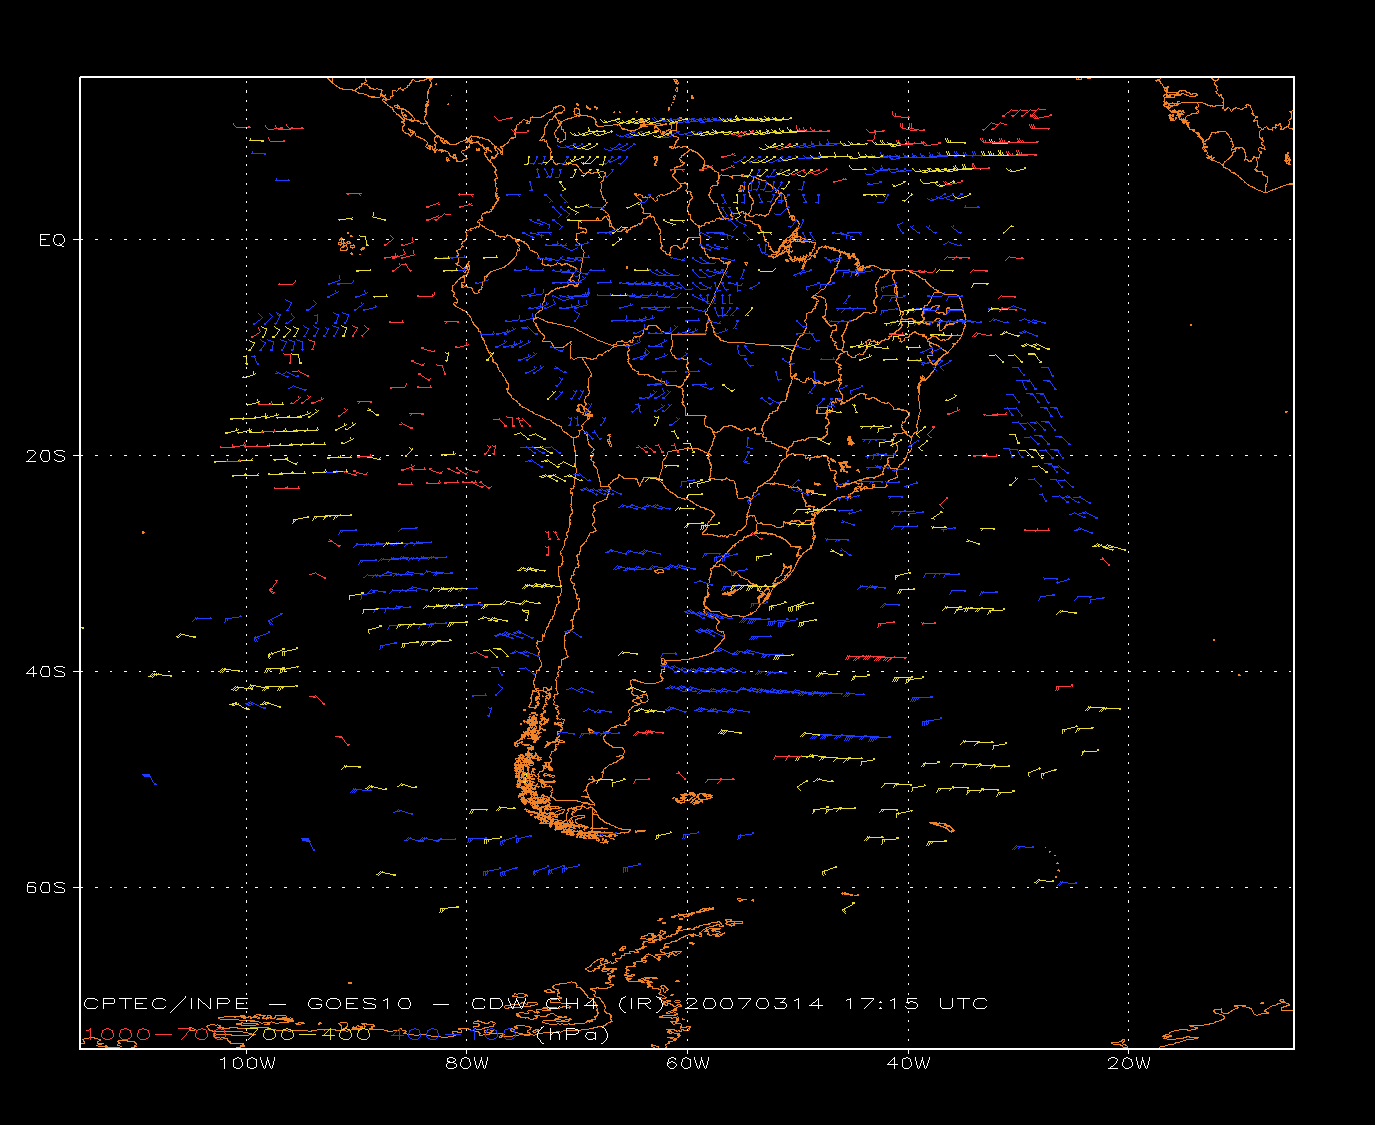Click the 60W longitude label

(x=688, y=1063)
